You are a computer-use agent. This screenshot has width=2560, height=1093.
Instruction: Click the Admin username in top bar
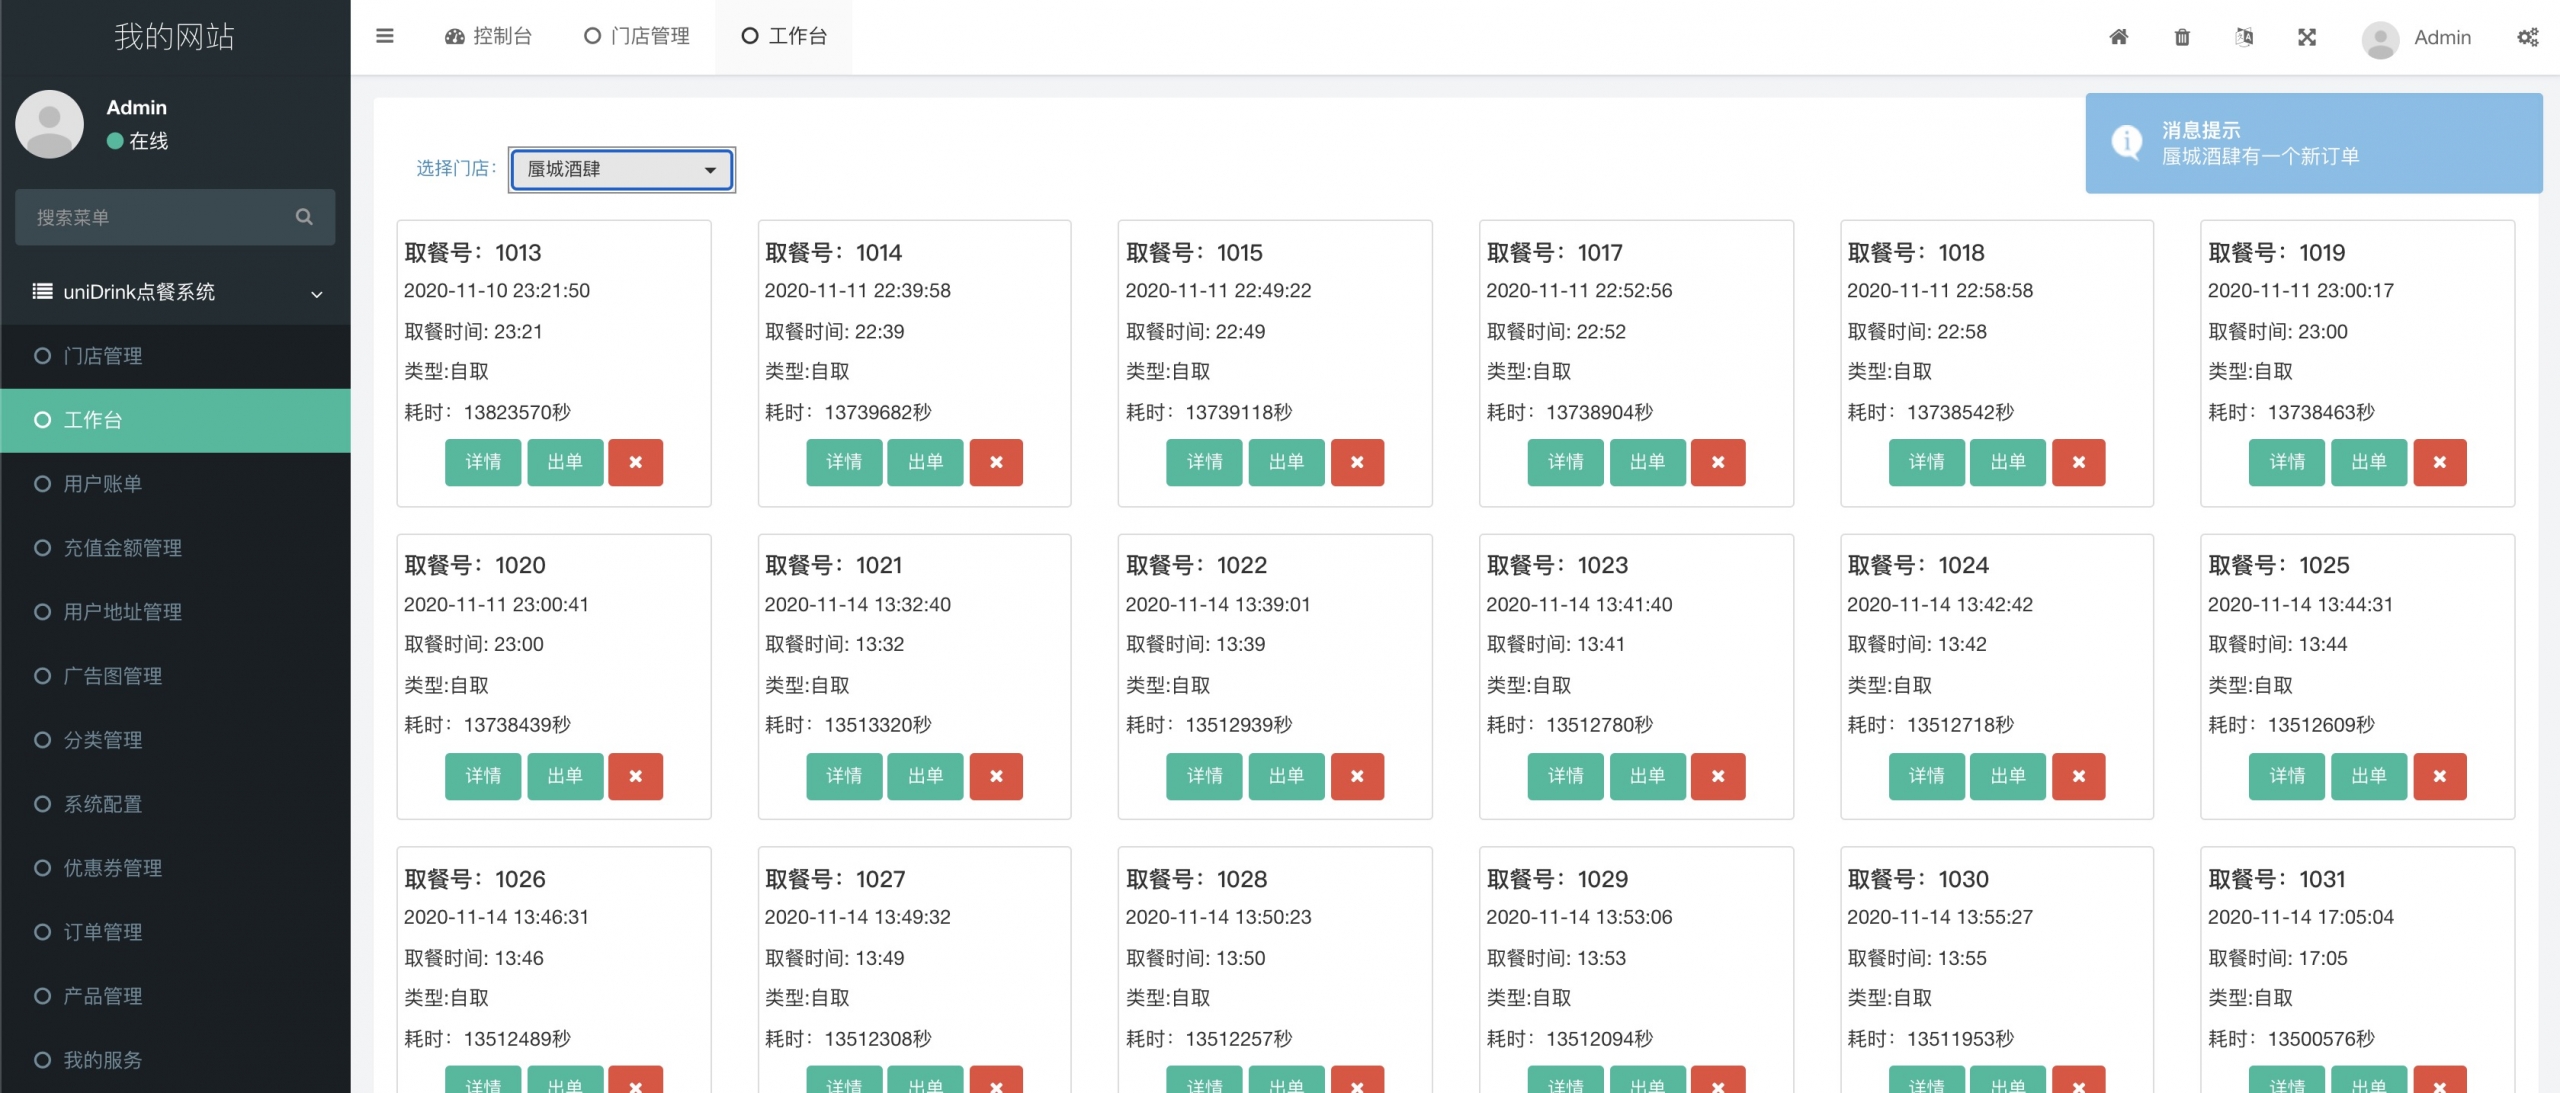point(2442,38)
